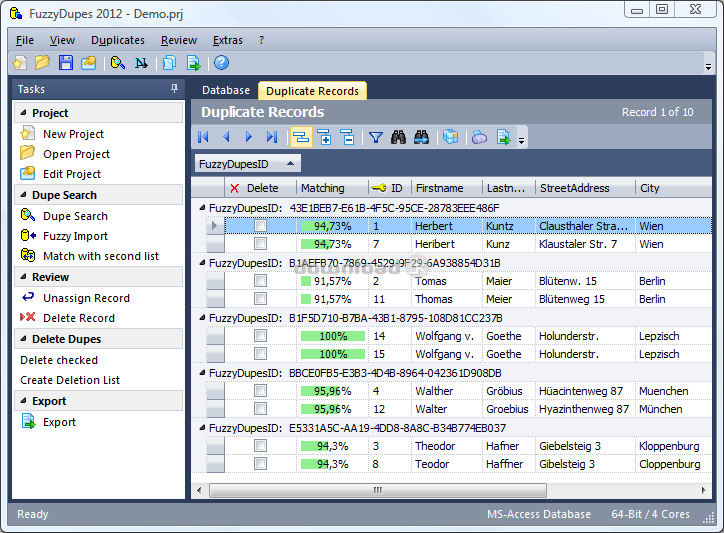The width and height of the screenshot is (724, 533).
Task: Jump to last record arrow
Action: 272,137
